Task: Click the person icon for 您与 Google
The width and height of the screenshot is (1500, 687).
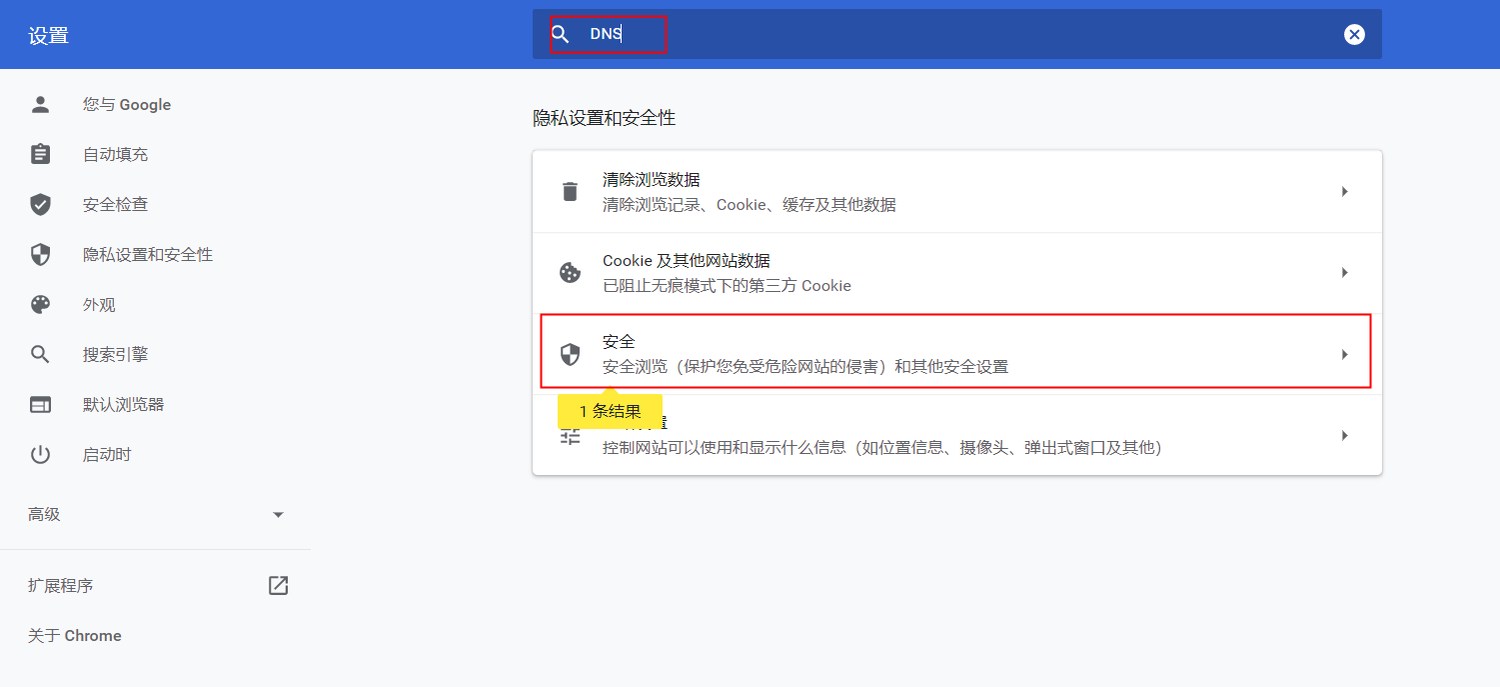Action: click(x=40, y=105)
